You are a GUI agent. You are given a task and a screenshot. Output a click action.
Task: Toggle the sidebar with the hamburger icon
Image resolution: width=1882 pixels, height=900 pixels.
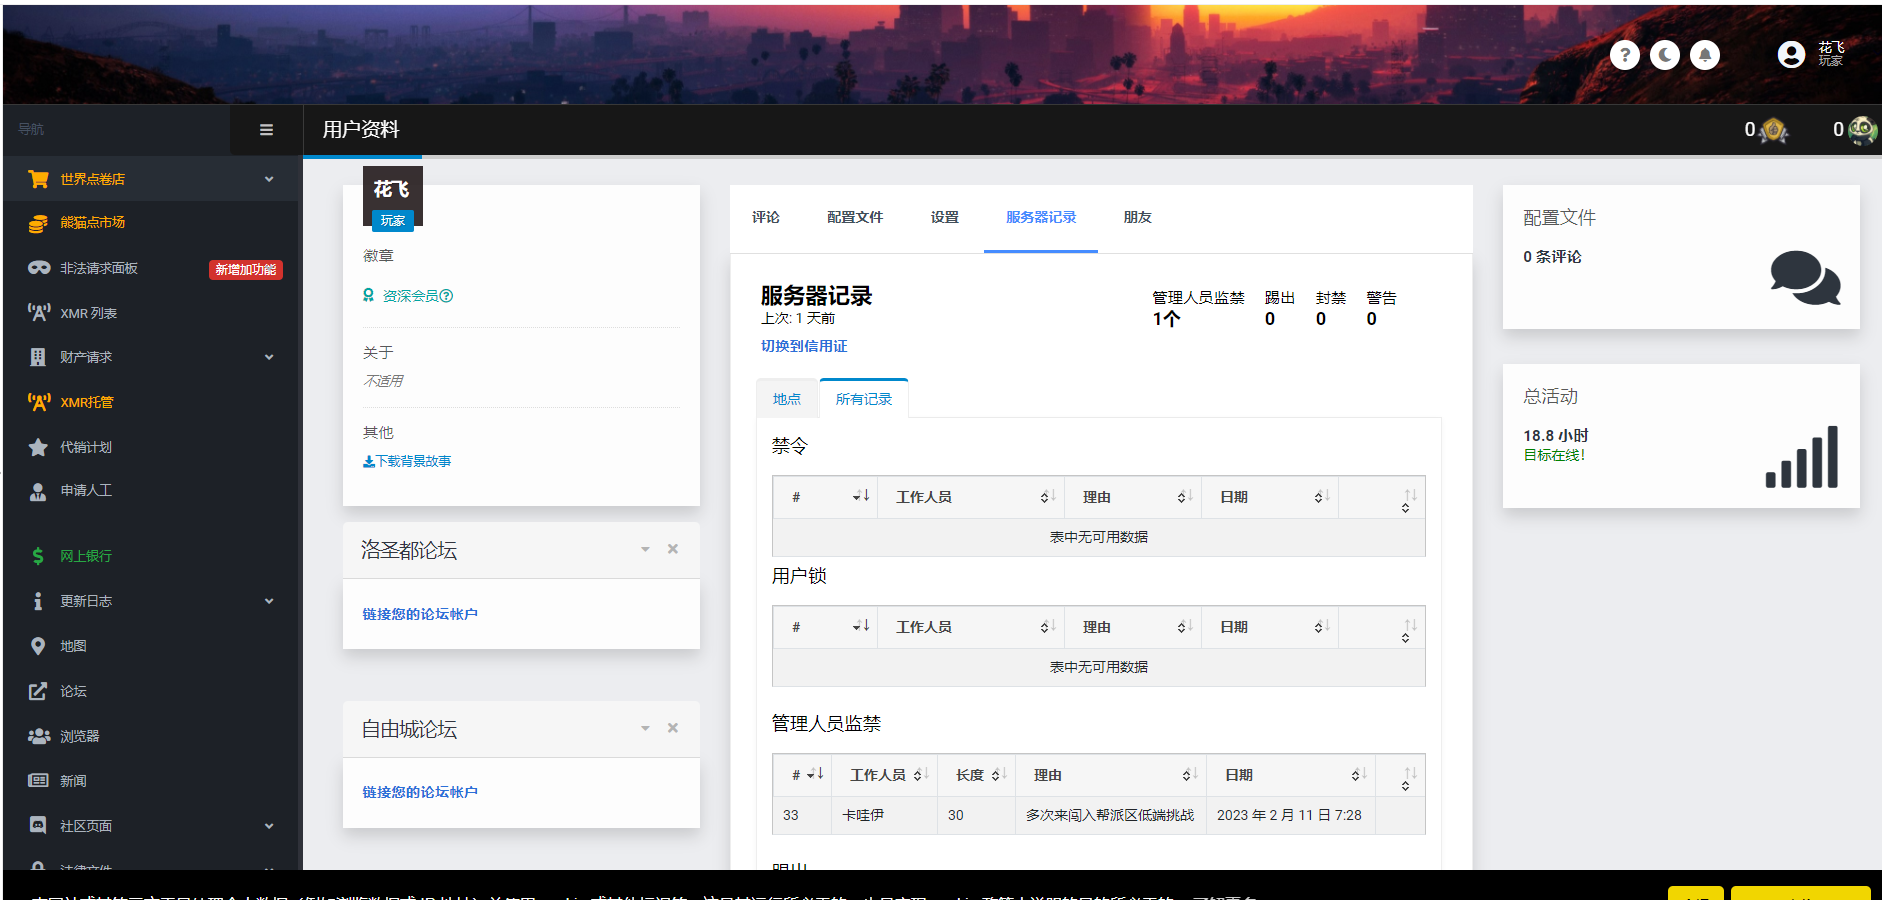[266, 130]
